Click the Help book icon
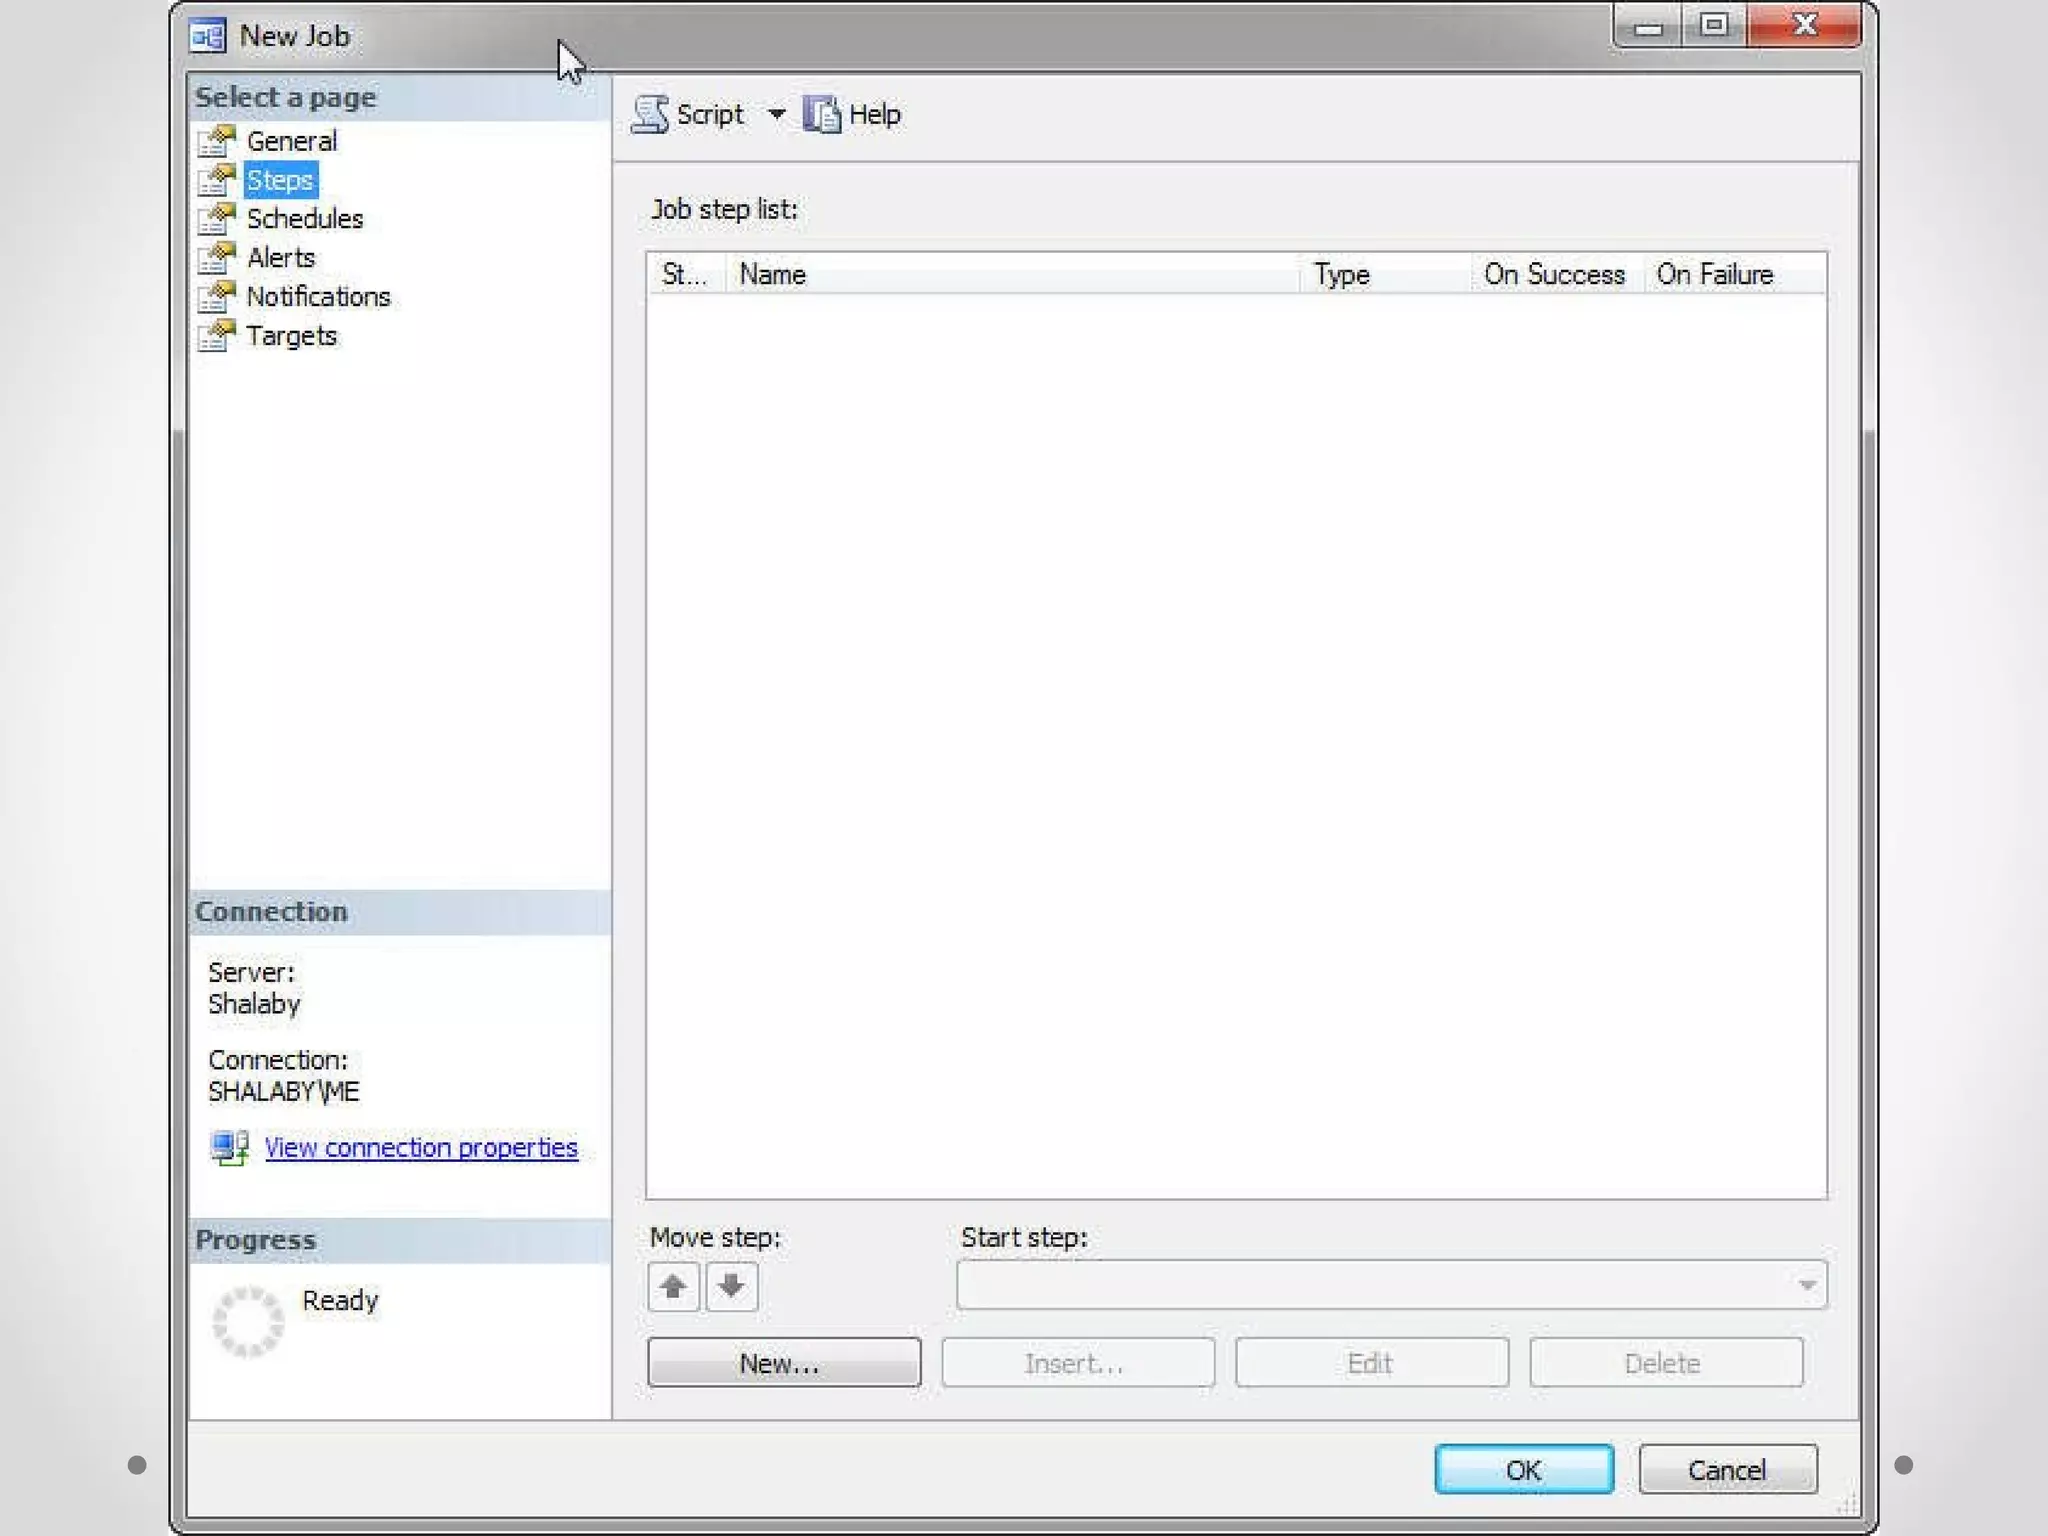This screenshot has height=1536, width=2048. pos(822,114)
